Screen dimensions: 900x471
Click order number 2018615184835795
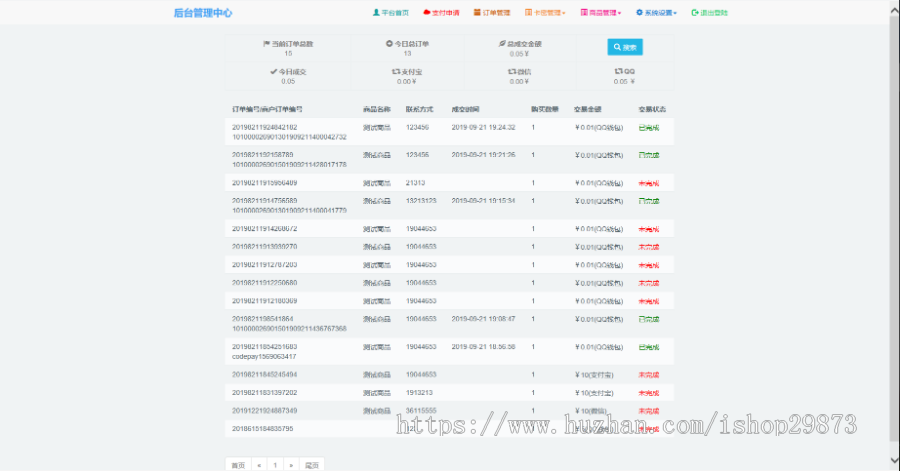coord(262,429)
